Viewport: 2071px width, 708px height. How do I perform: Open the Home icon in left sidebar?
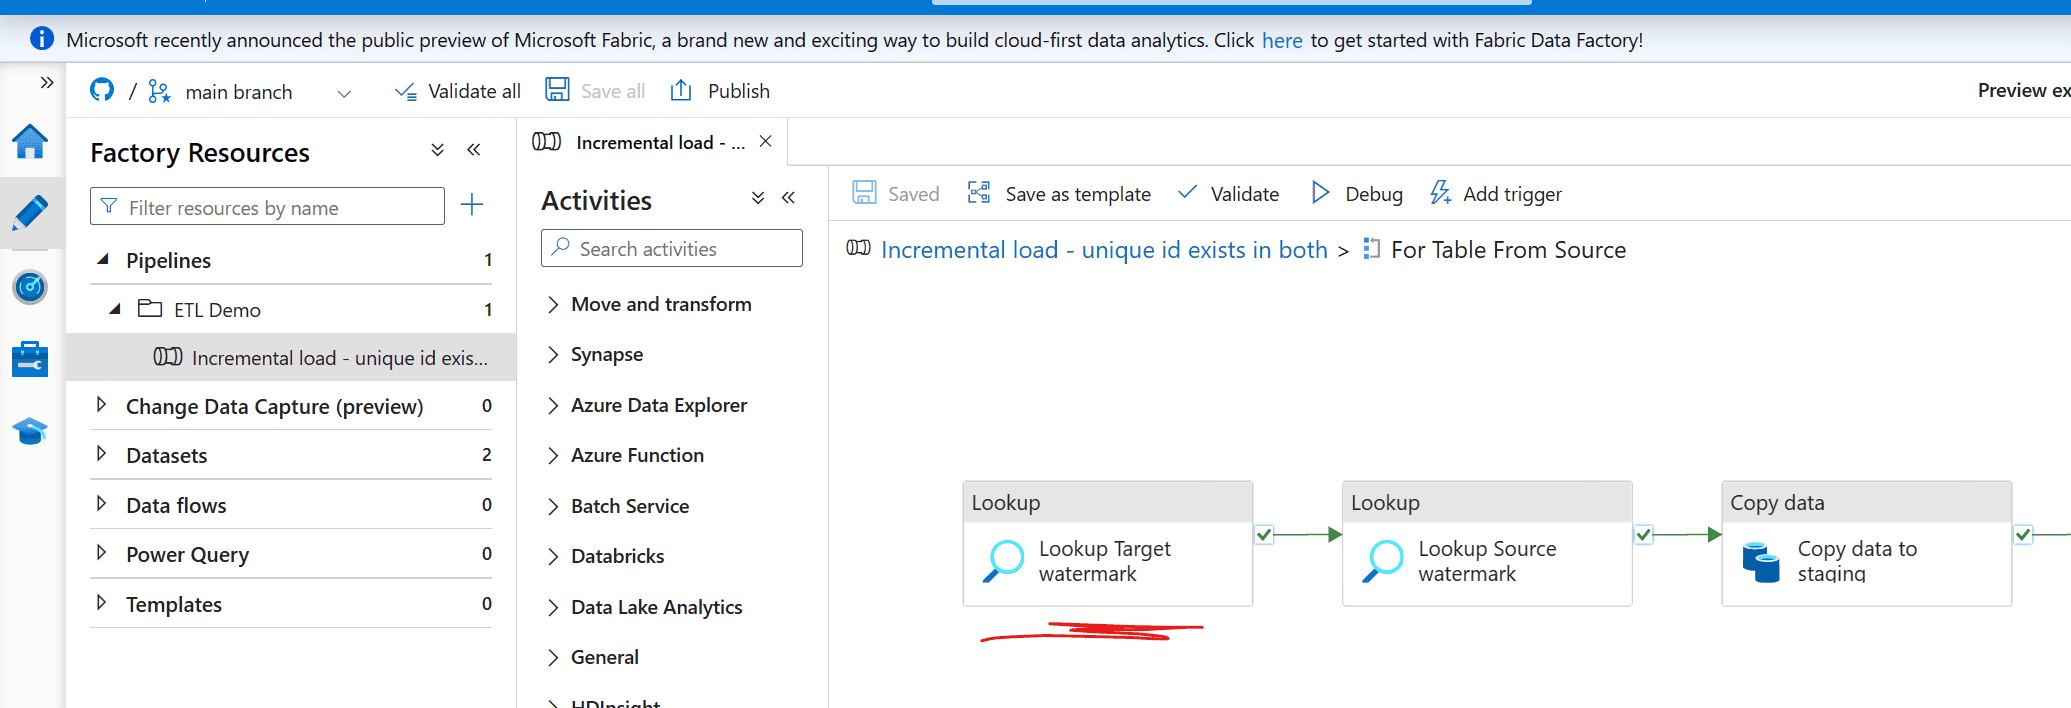tap(30, 142)
